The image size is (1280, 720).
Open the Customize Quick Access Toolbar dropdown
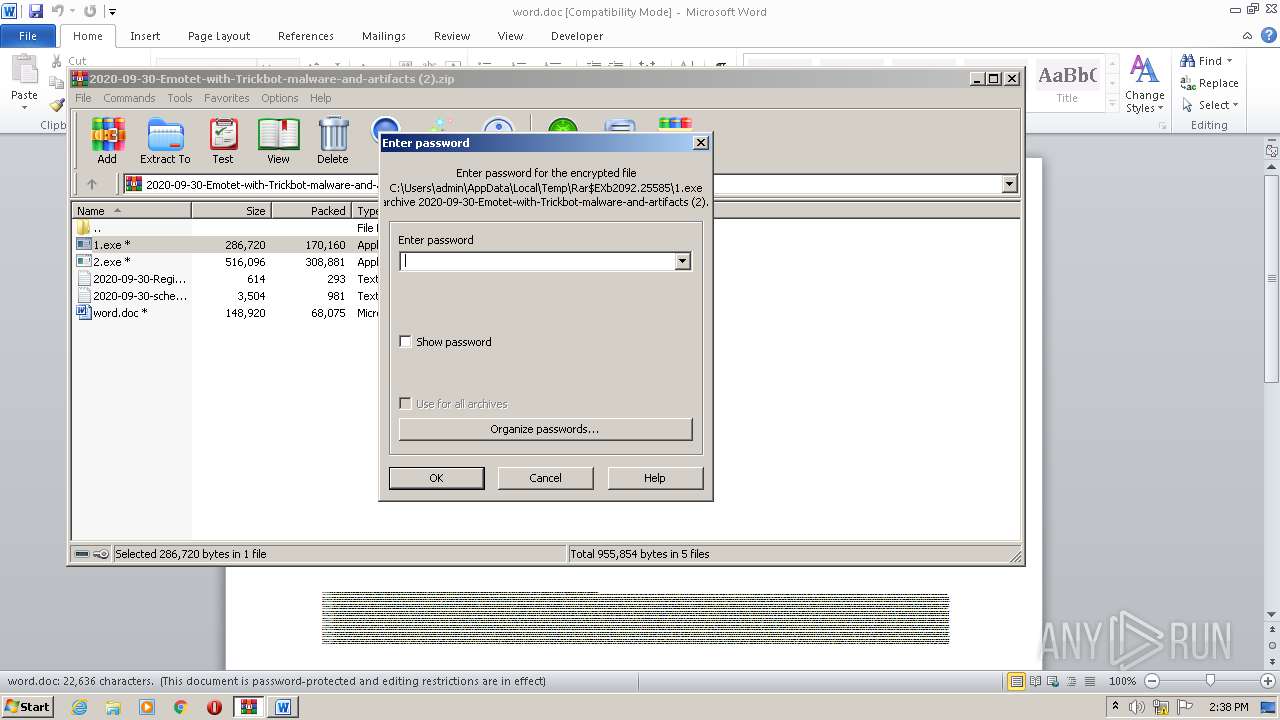coord(112,11)
